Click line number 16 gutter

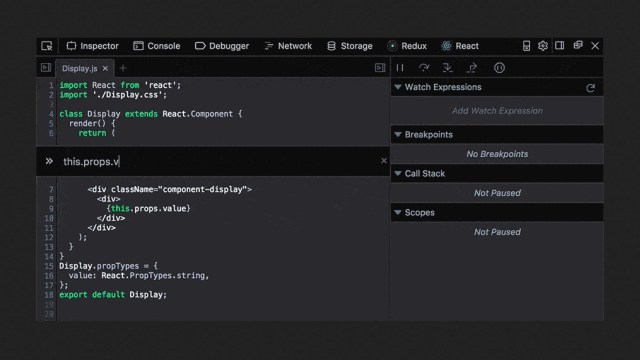[x=49, y=276]
